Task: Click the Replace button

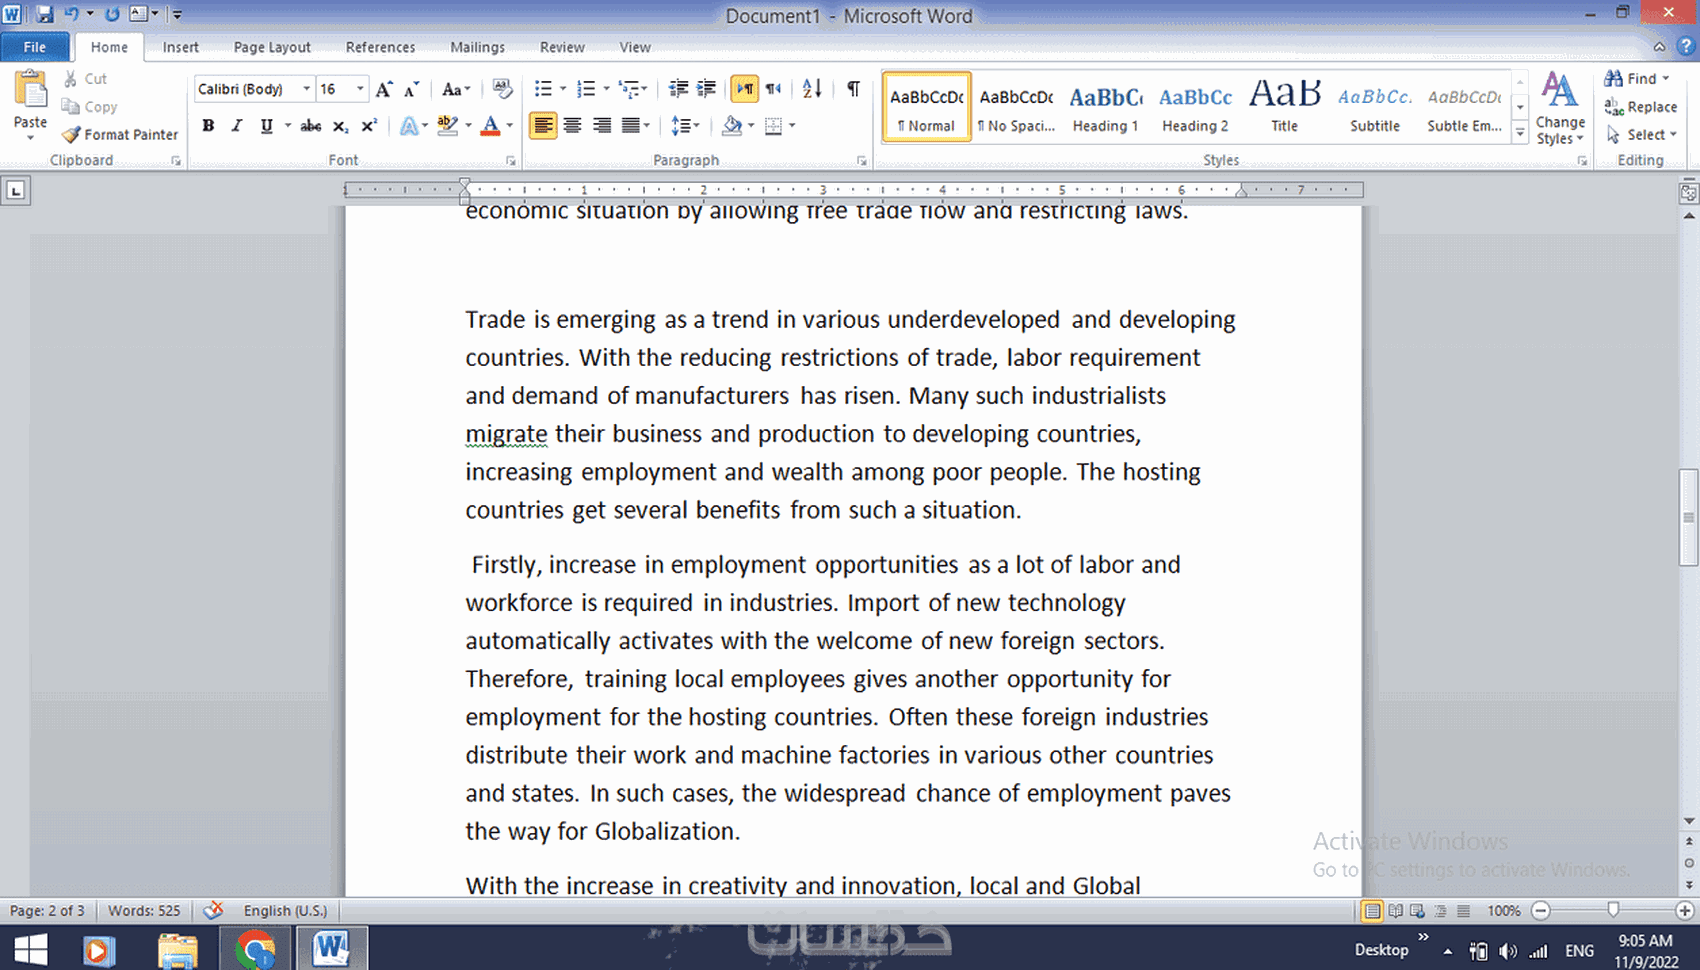Action: pyautogui.click(x=1641, y=107)
